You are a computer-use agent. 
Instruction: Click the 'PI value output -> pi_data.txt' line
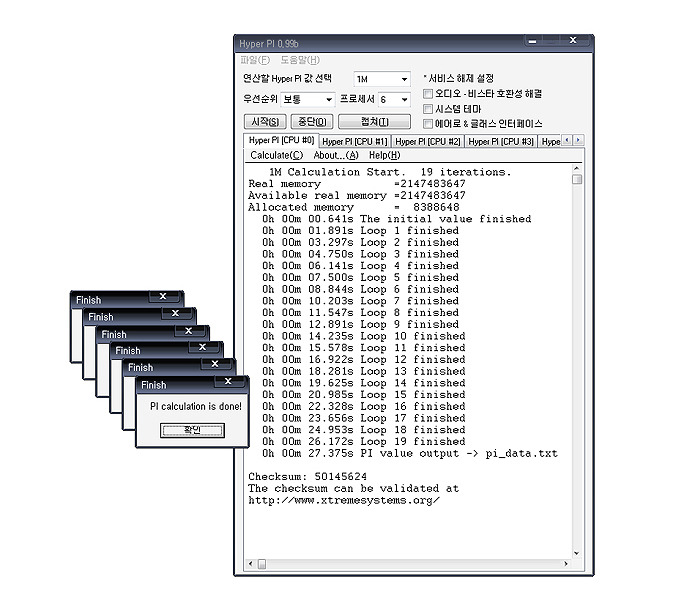click(410, 453)
